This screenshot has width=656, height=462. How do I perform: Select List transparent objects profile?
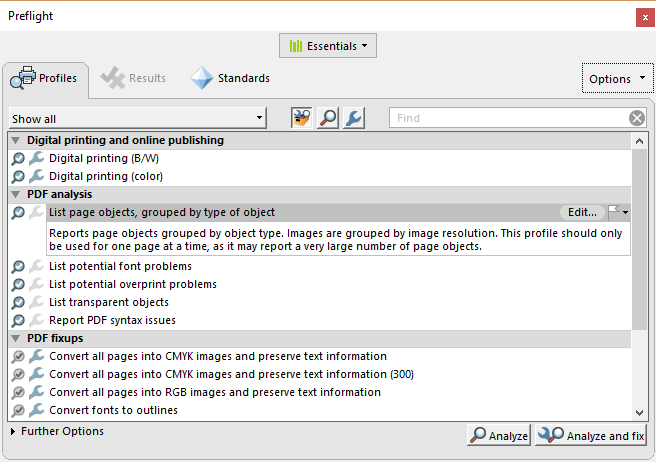109,302
